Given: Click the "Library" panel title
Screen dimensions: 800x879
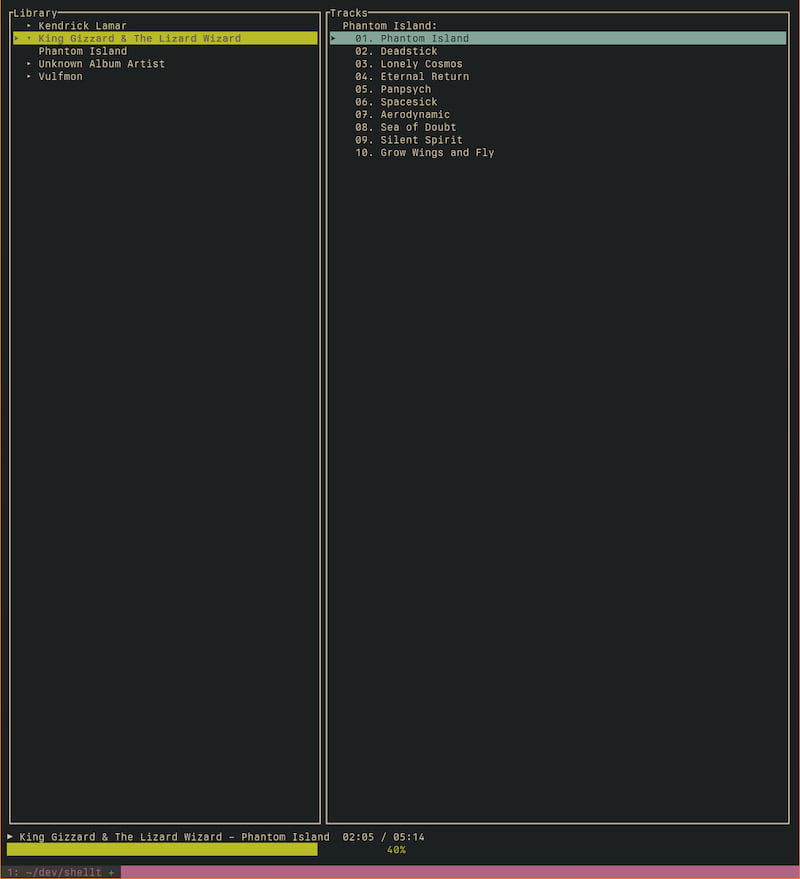Looking at the screenshot, I should pos(24,11).
